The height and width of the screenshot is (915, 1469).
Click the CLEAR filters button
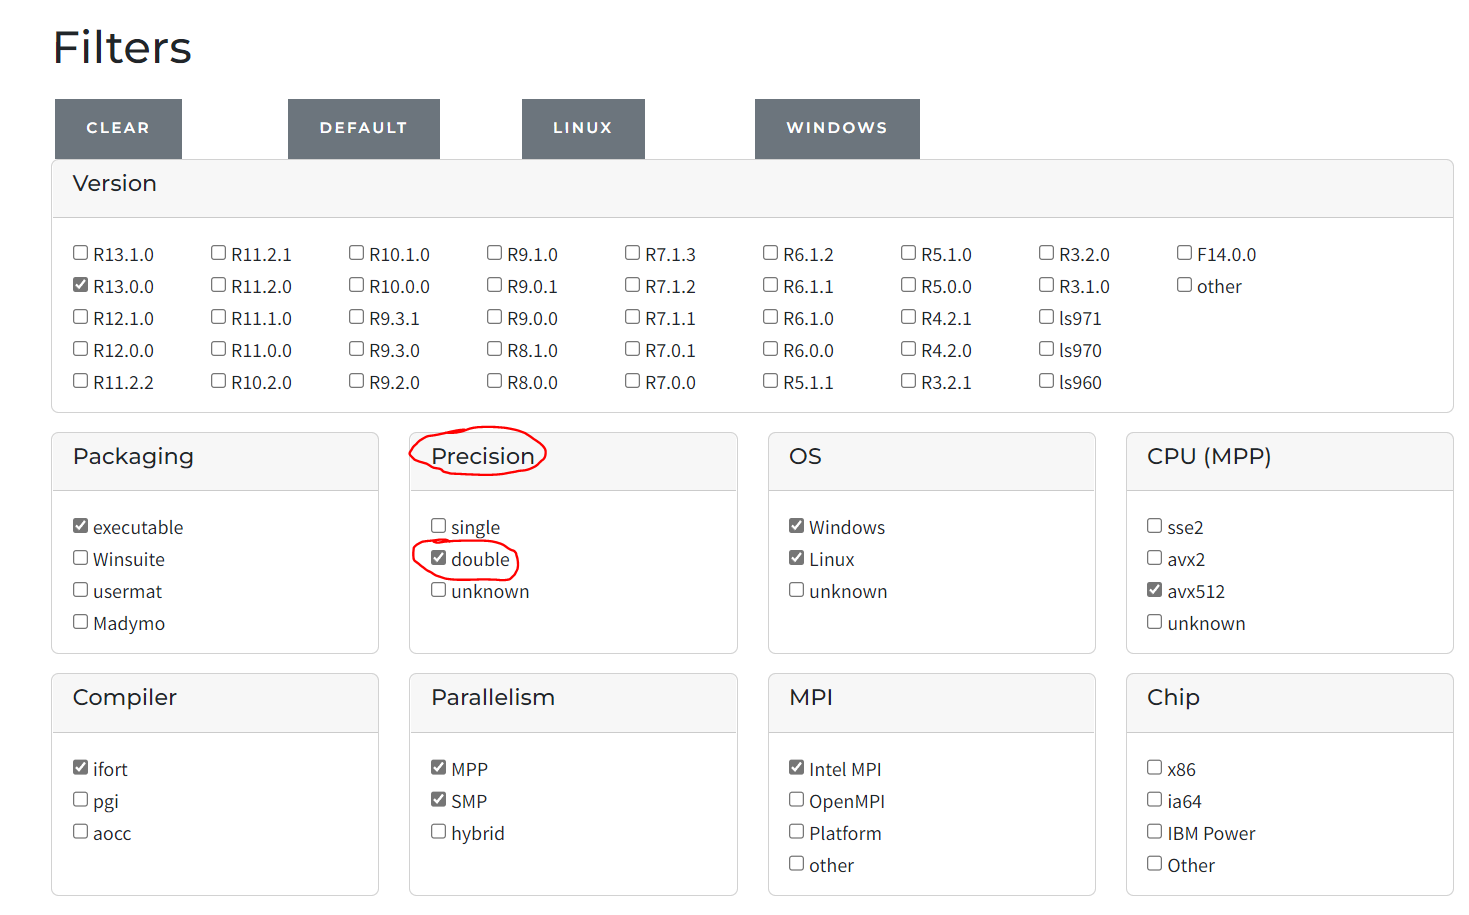click(x=118, y=128)
